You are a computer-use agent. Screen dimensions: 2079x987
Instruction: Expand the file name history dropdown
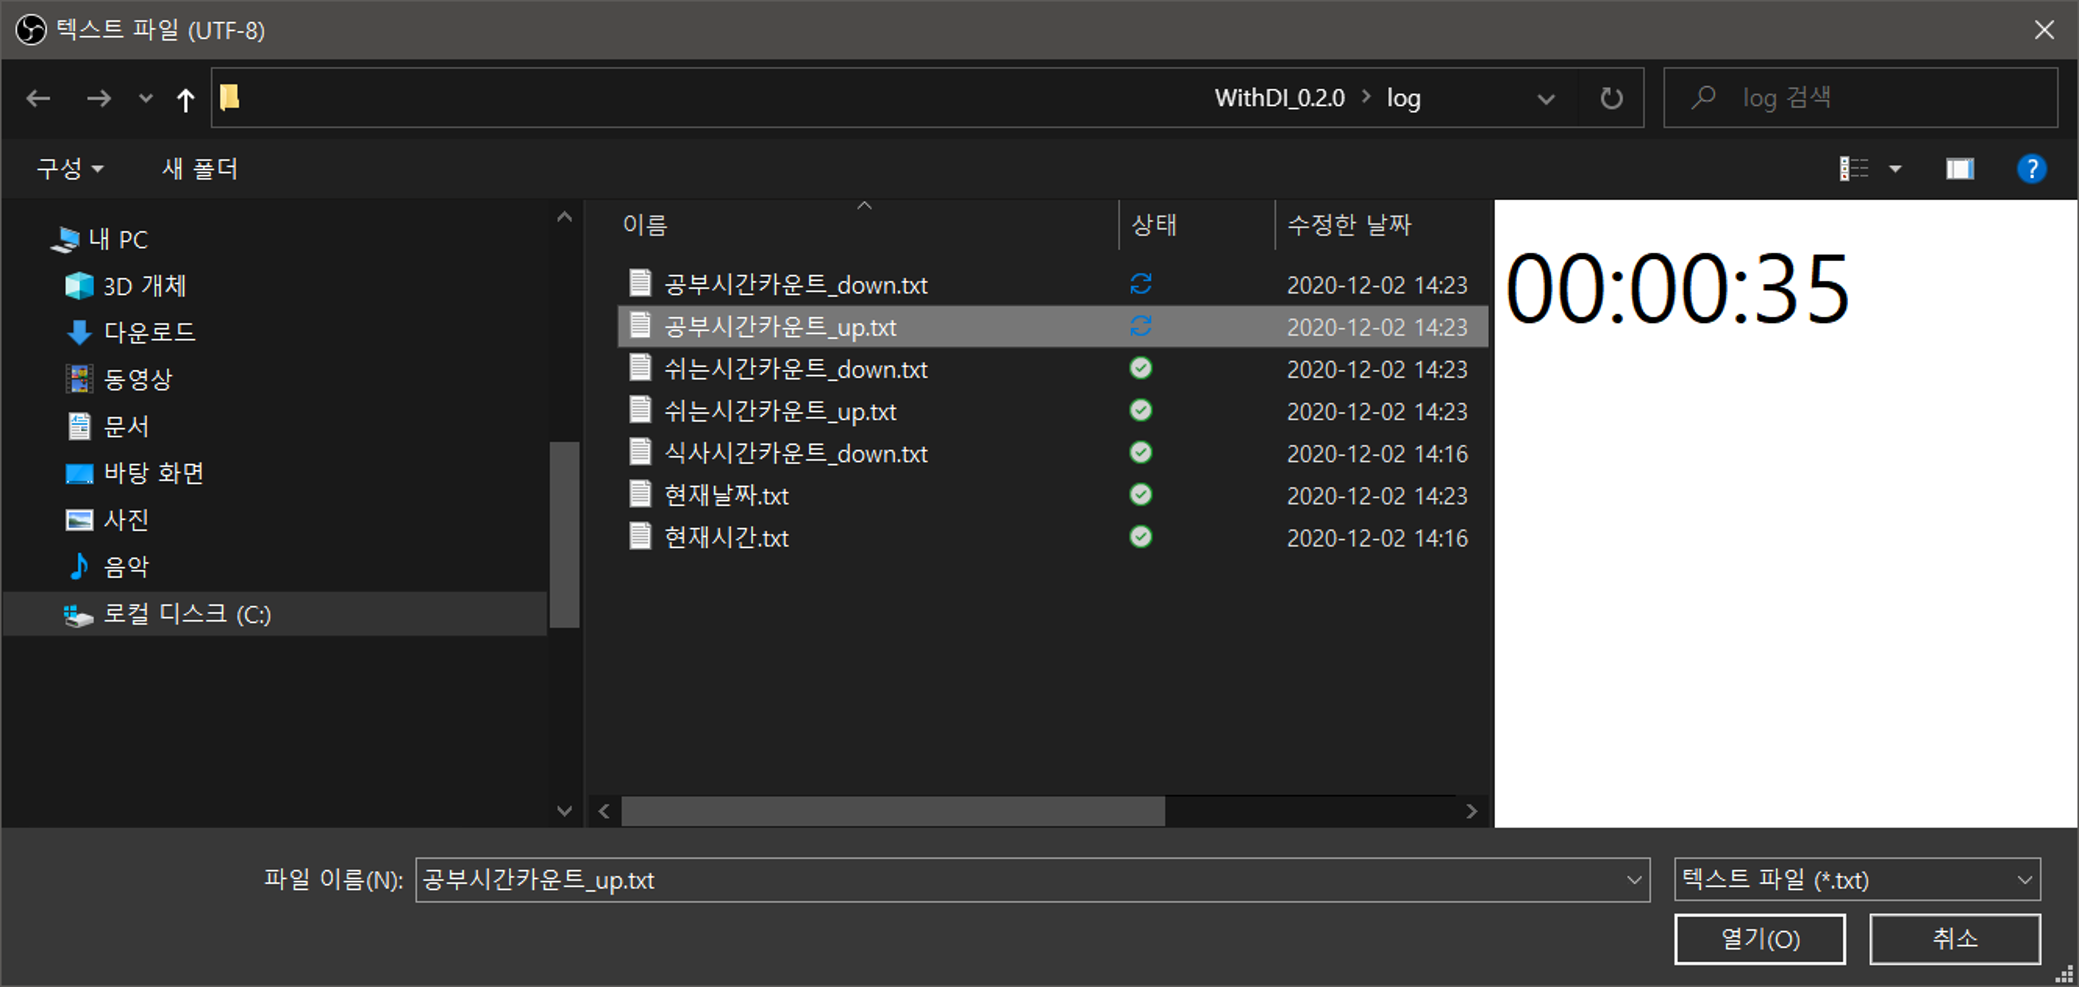(1634, 880)
